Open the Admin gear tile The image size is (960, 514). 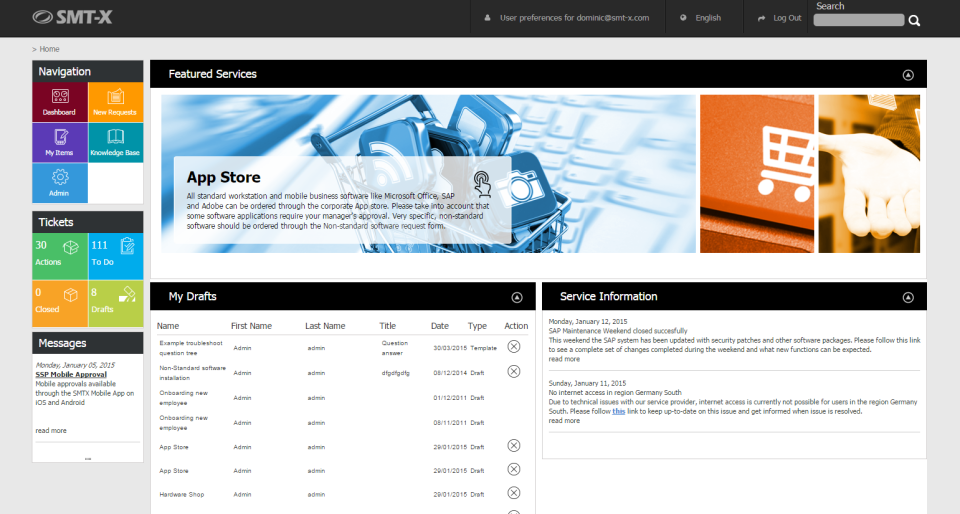click(x=60, y=183)
